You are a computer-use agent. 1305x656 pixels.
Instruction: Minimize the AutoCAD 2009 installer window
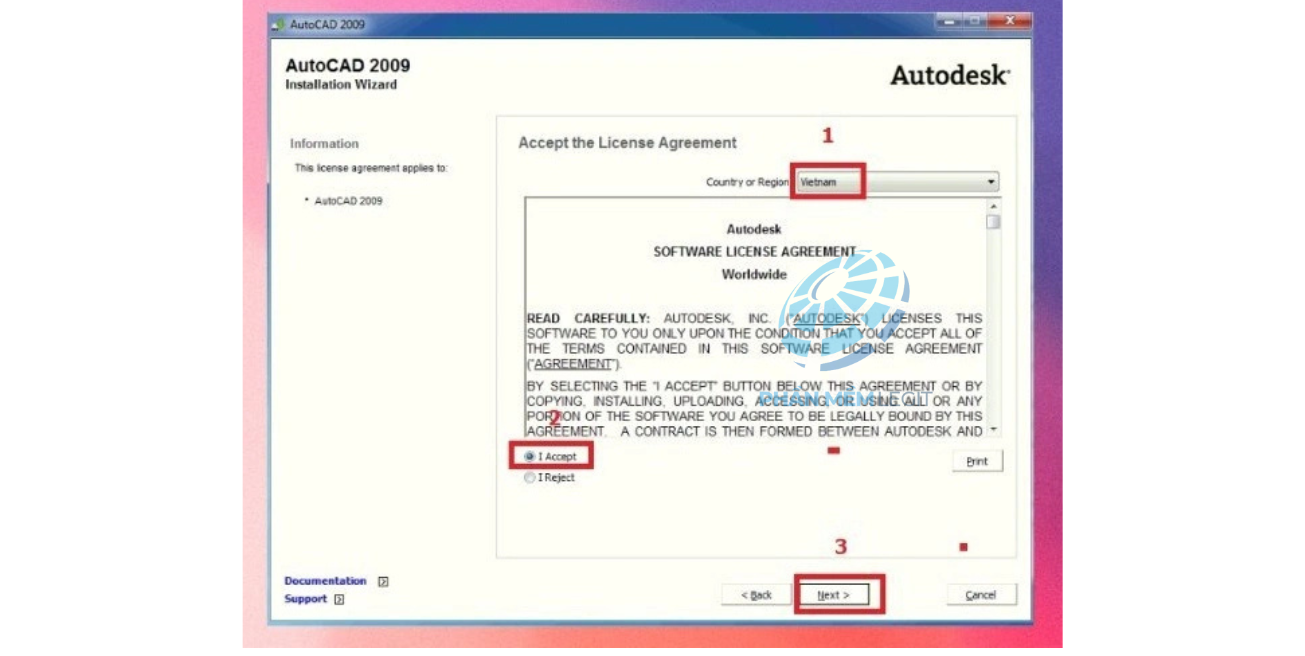pyautogui.click(x=951, y=22)
